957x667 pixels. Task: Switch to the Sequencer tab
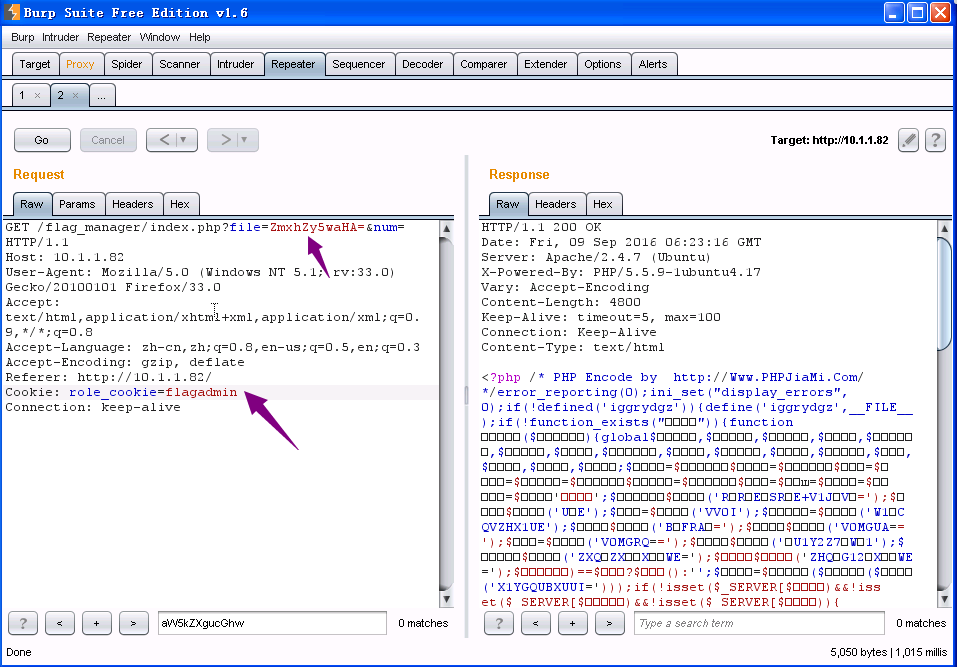click(359, 64)
